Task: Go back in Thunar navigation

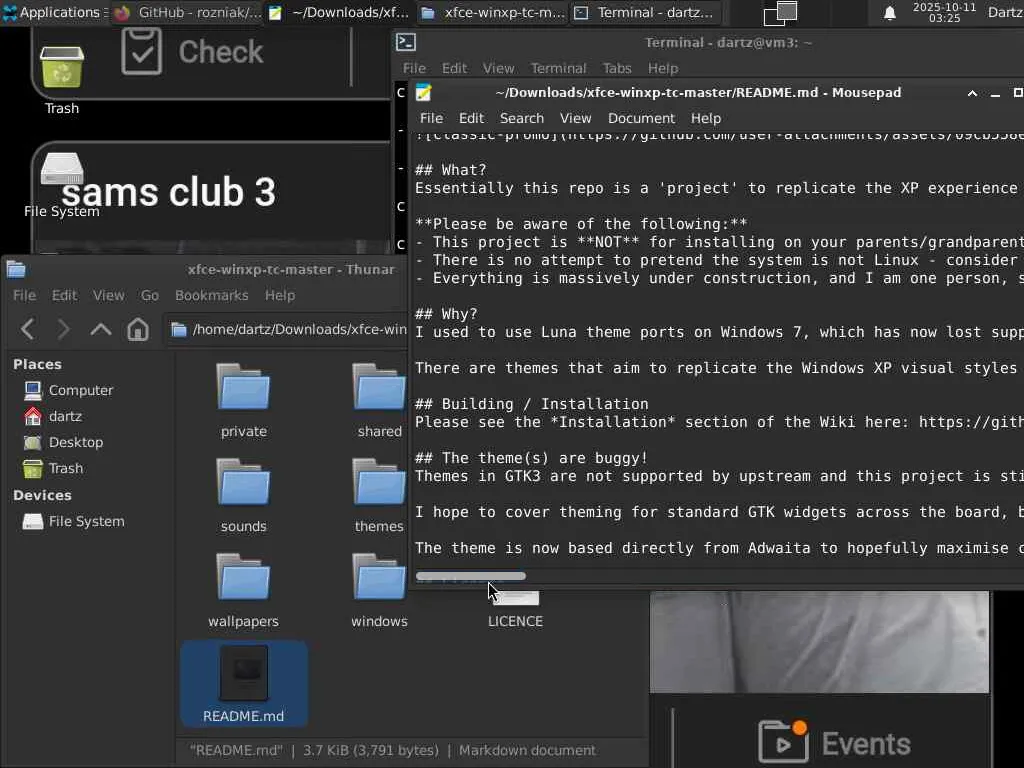Action: click(x=27, y=329)
